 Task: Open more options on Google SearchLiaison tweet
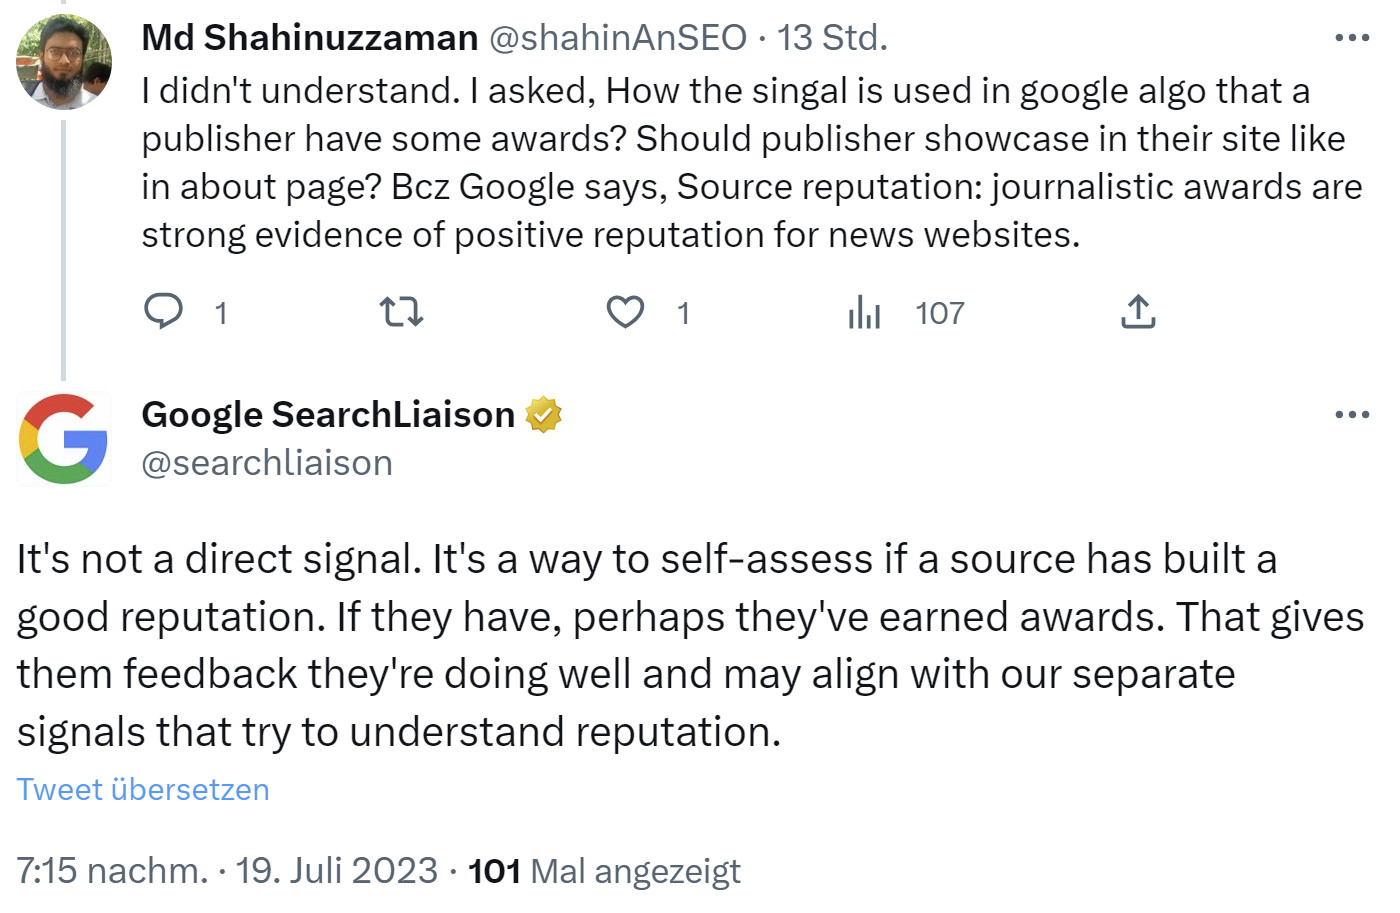click(1352, 414)
